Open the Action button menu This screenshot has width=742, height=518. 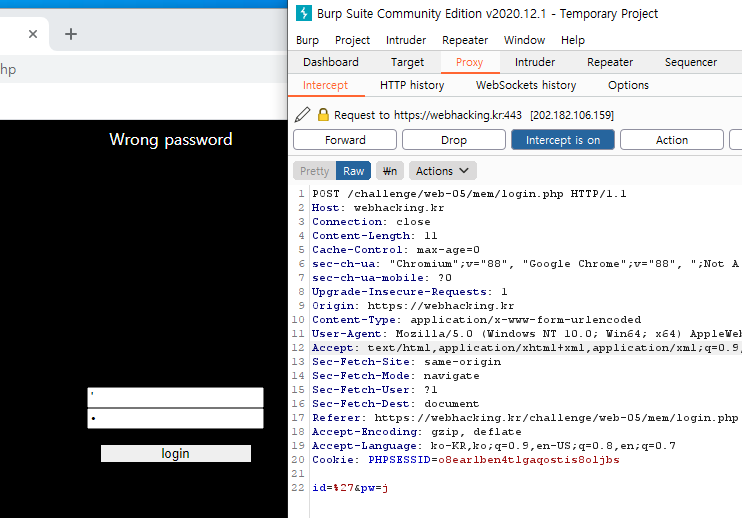pos(671,140)
